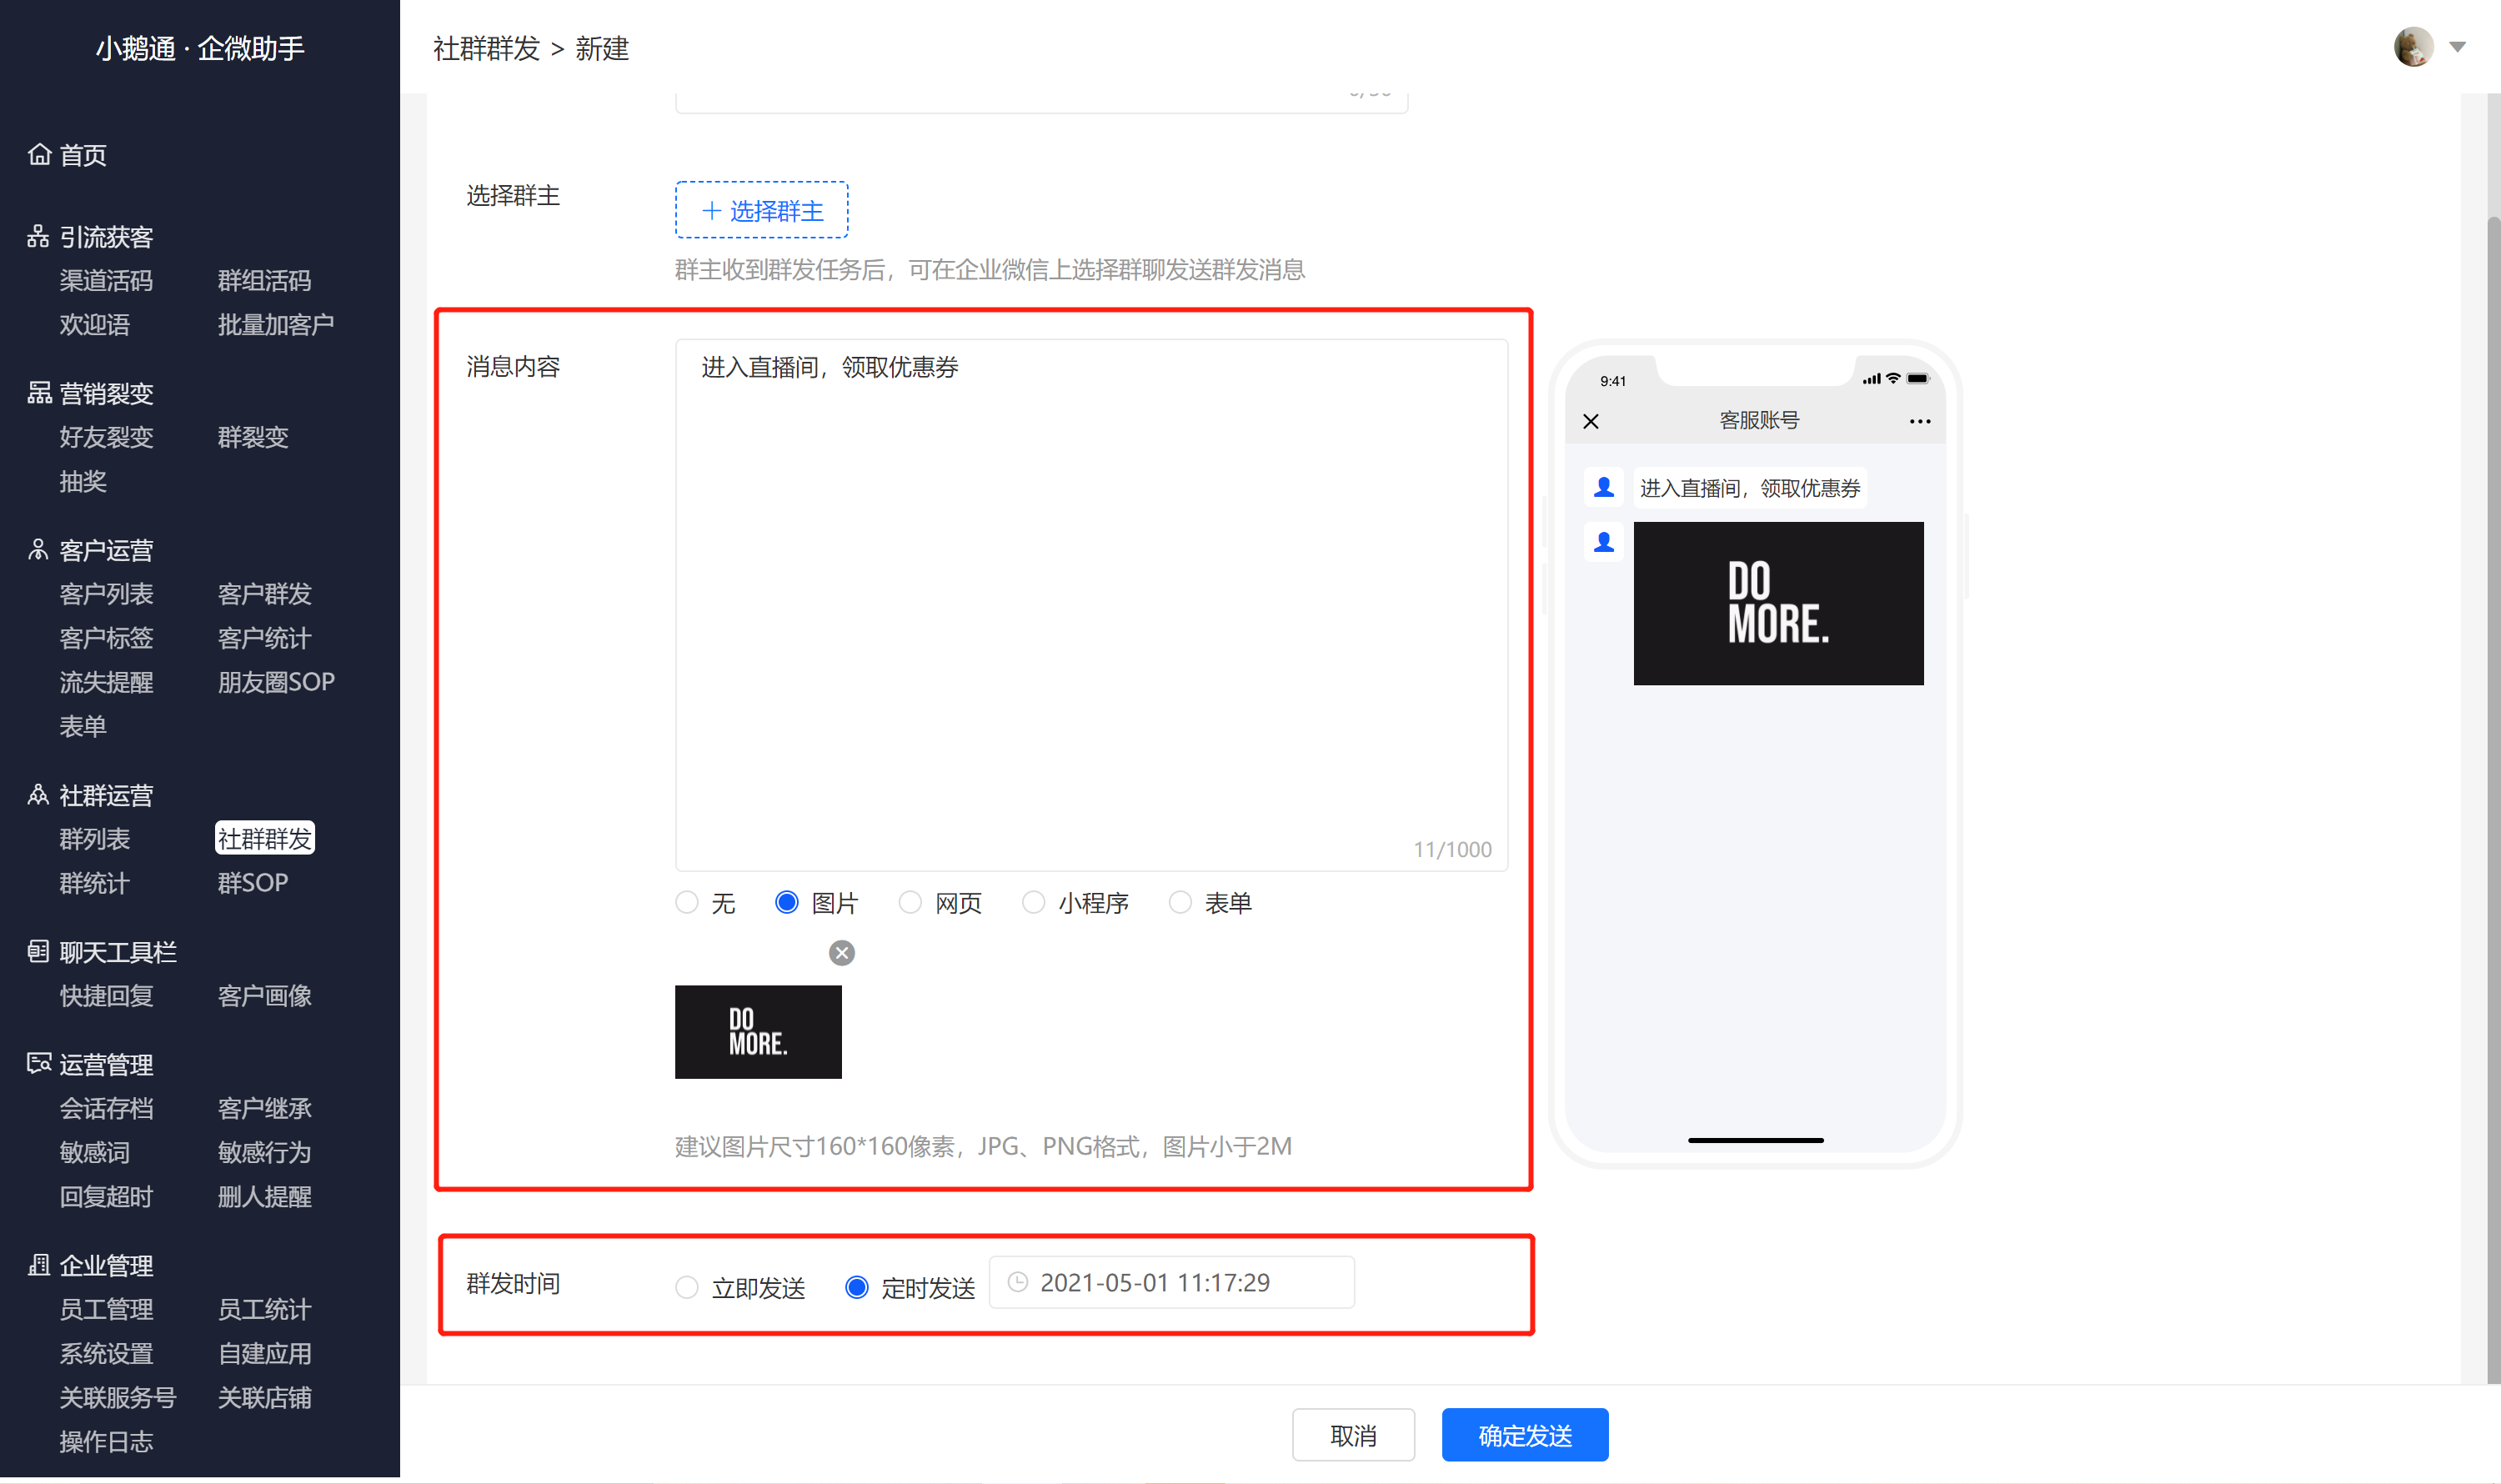Click the 取消 button

point(1353,1435)
